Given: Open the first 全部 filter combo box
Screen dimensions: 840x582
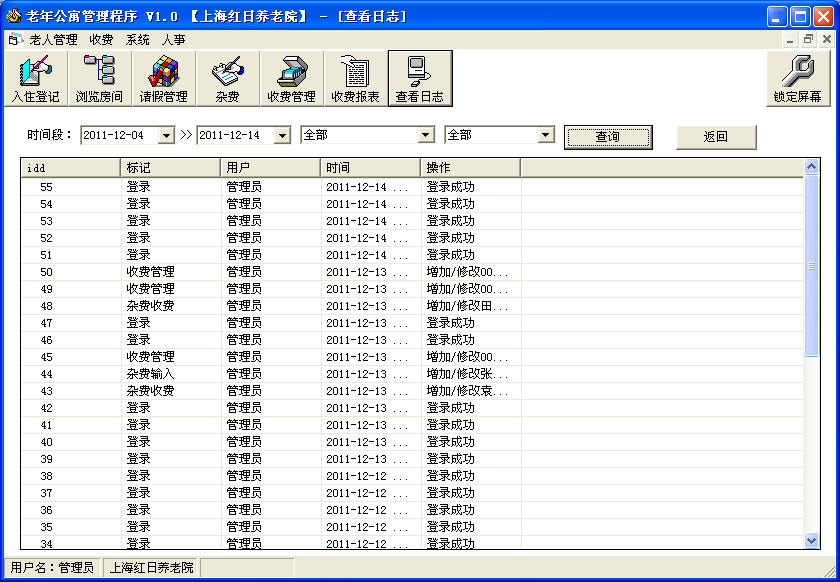Looking at the screenshot, I should [x=426, y=135].
